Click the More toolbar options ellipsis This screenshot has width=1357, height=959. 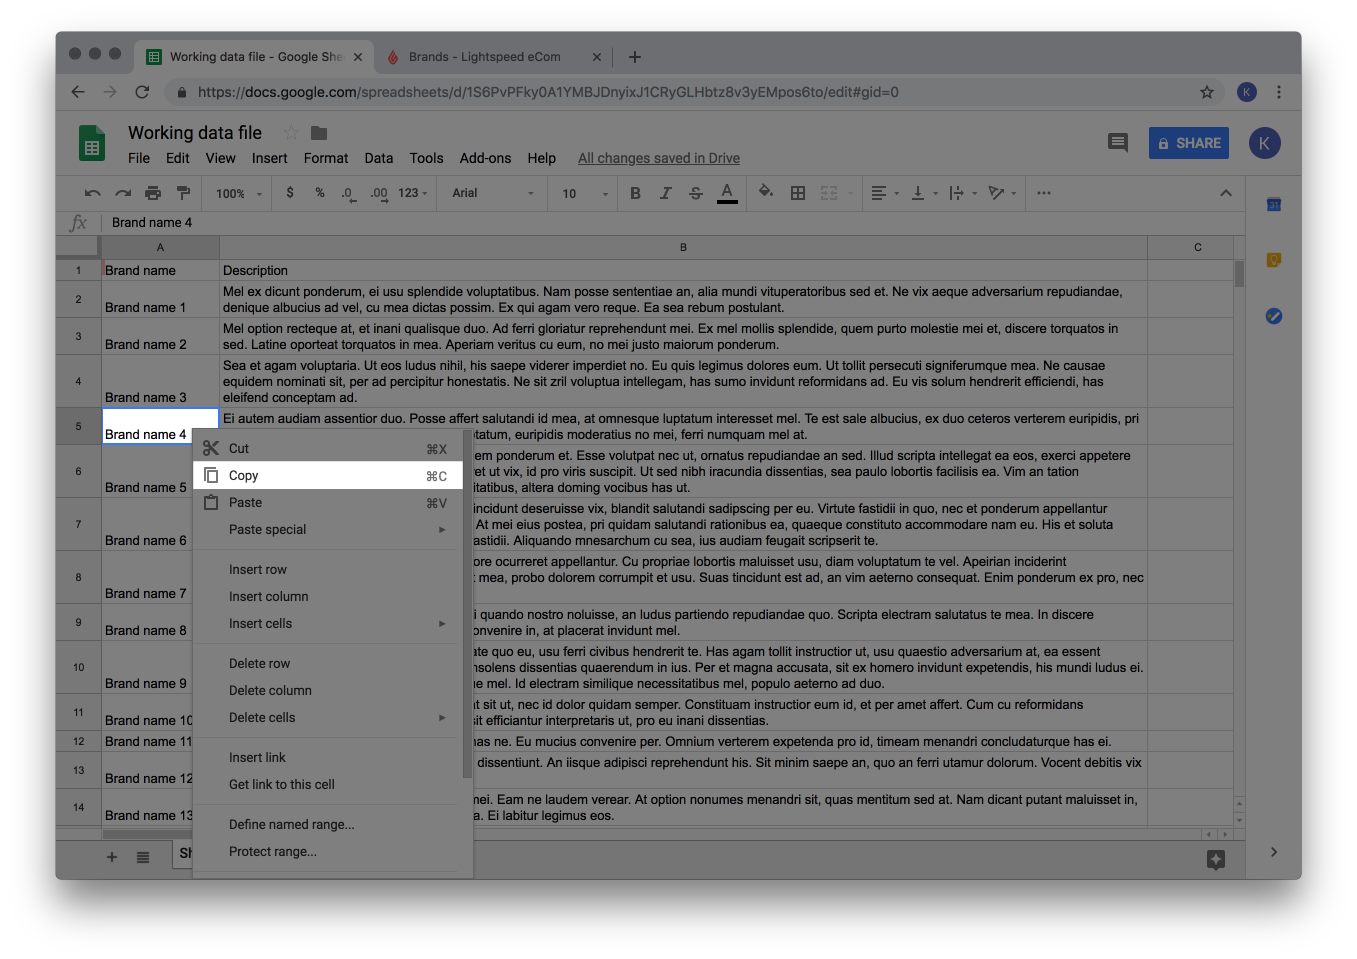coord(1044,193)
